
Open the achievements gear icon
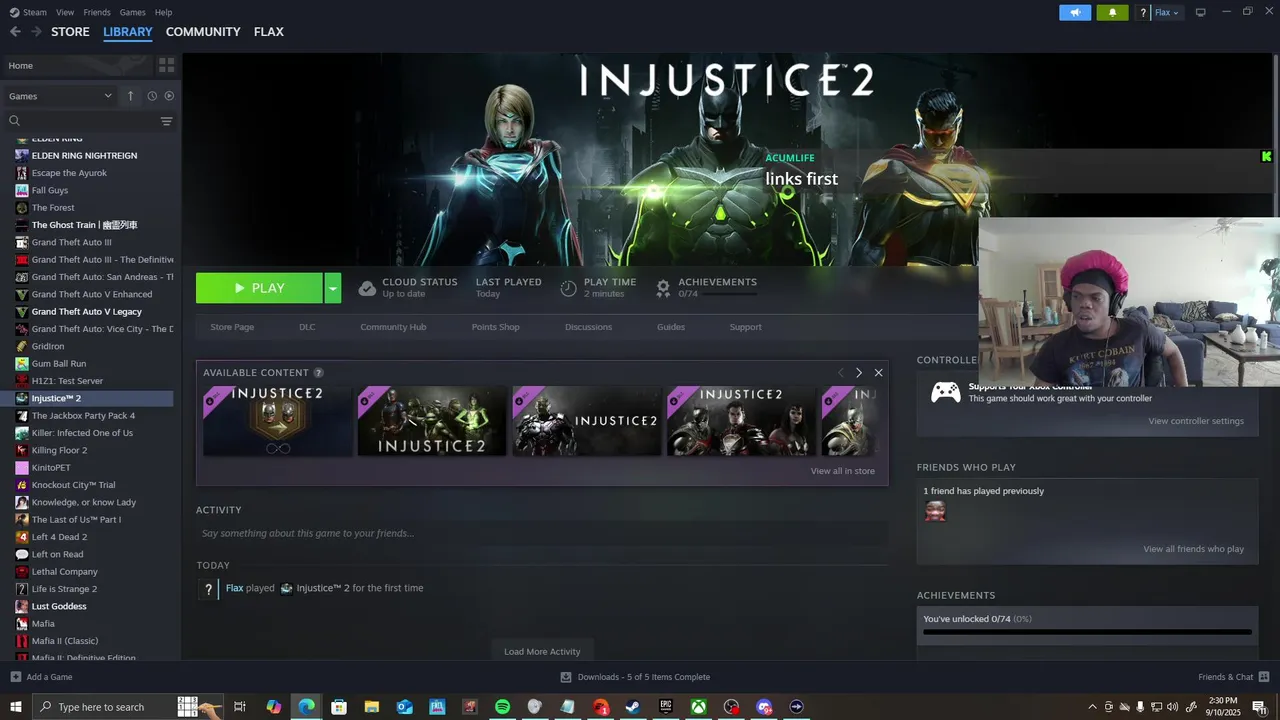coord(662,288)
